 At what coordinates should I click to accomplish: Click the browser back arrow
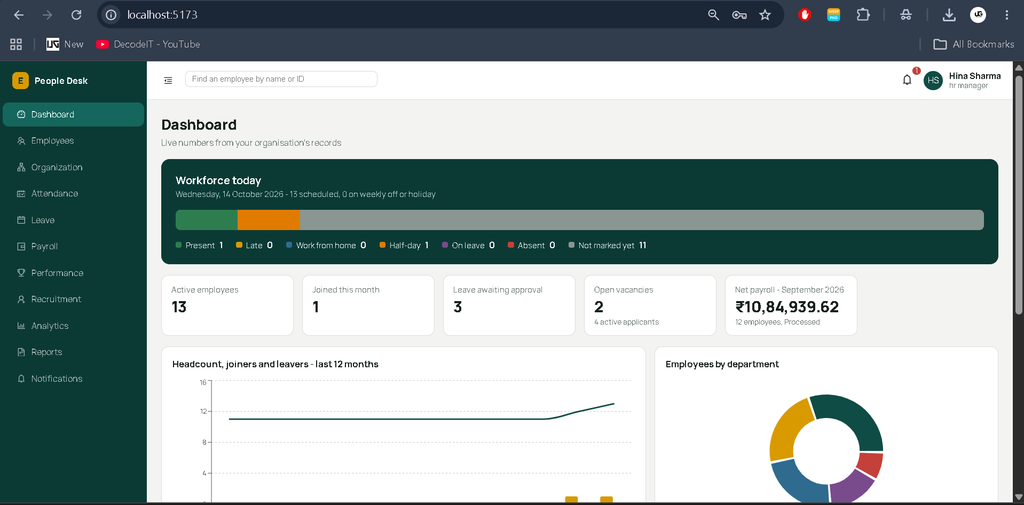[18, 15]
